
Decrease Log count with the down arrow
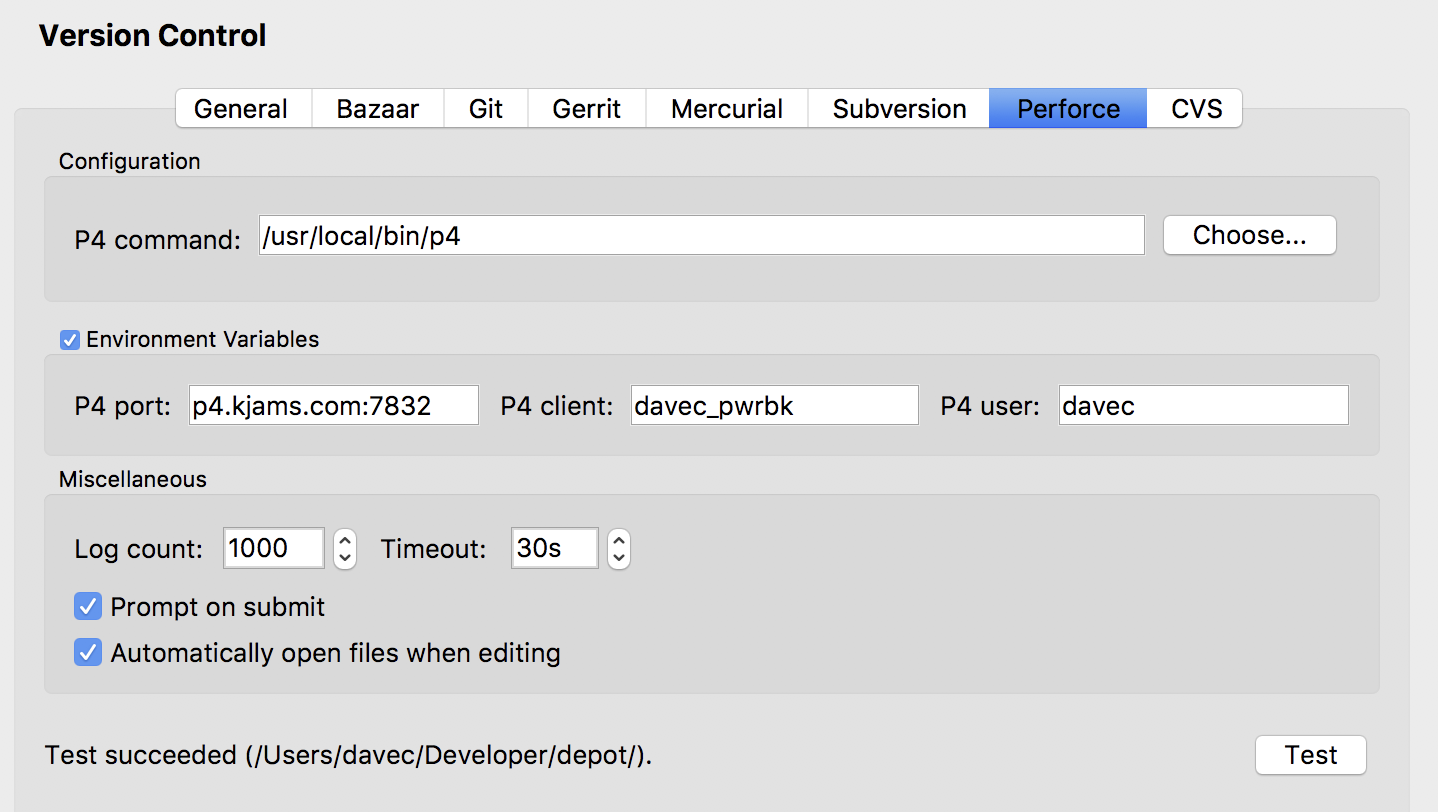[345, 557]
